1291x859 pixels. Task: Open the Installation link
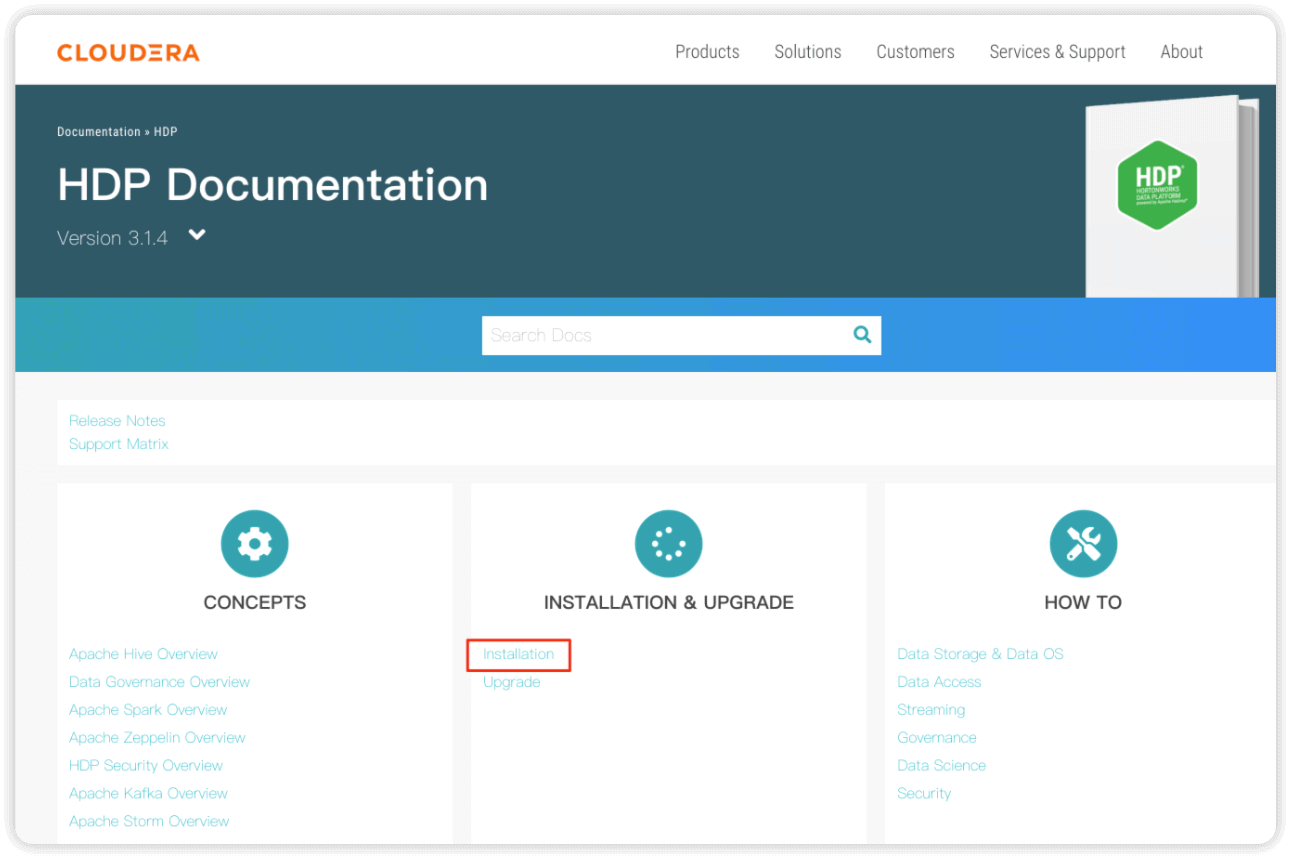(518, 654)
